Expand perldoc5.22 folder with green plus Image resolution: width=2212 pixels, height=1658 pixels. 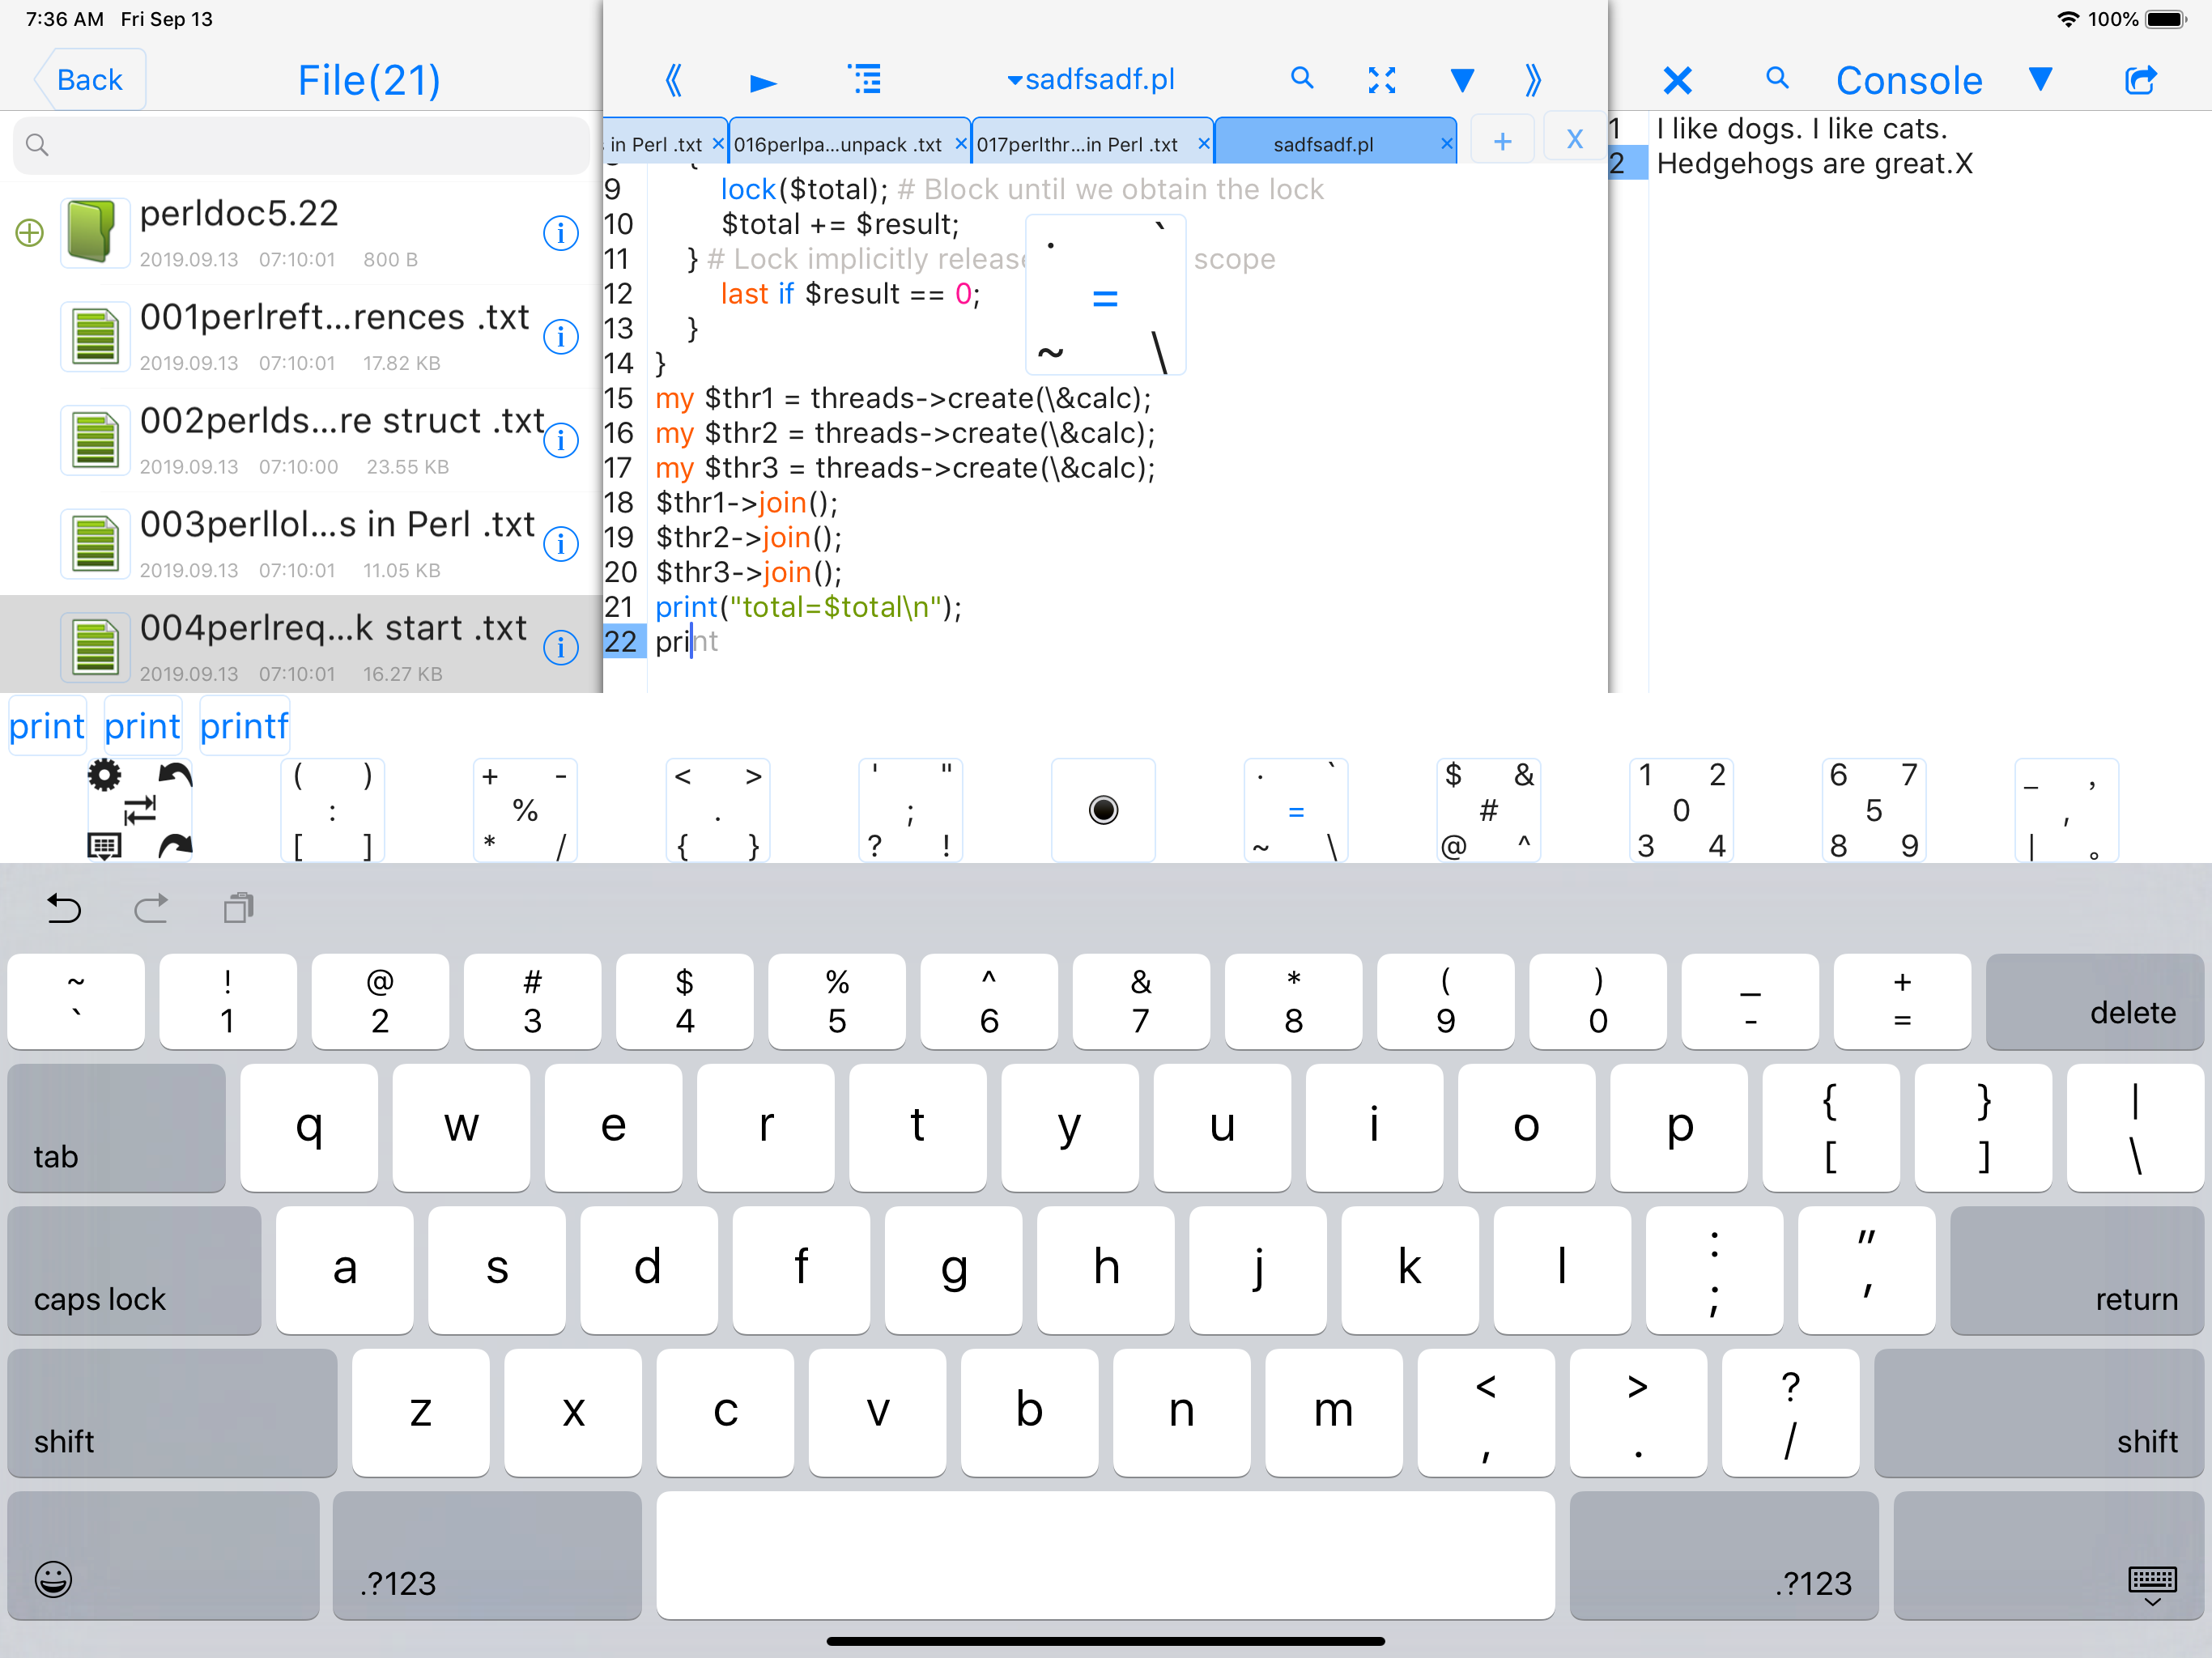[x=30, y=233]
